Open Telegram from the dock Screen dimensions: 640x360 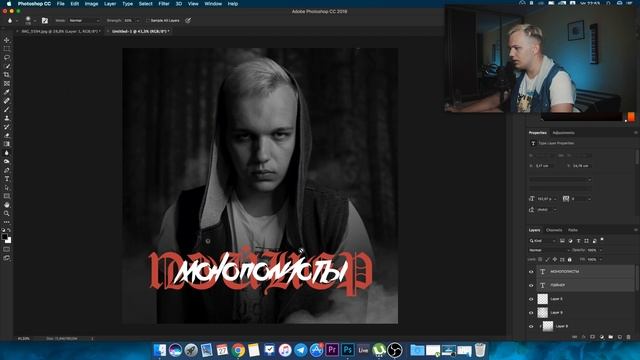coord(301,350)
